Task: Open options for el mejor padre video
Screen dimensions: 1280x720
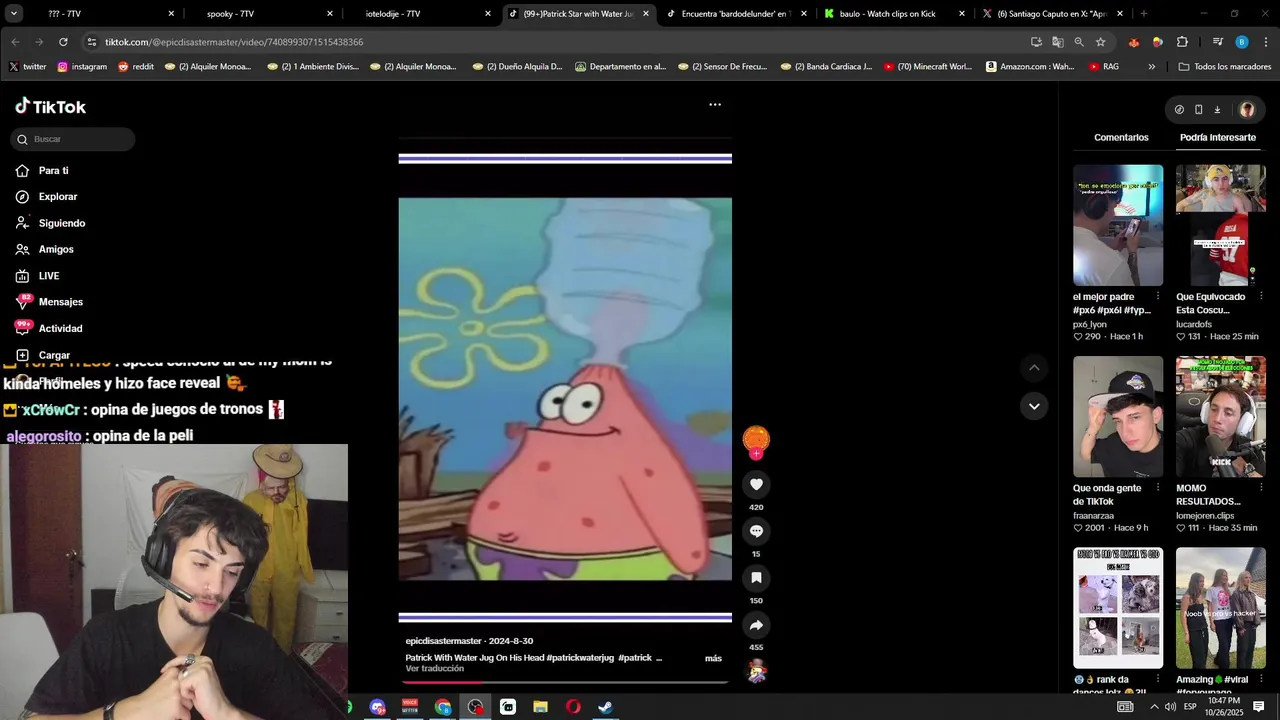Action: [1158, 297]
